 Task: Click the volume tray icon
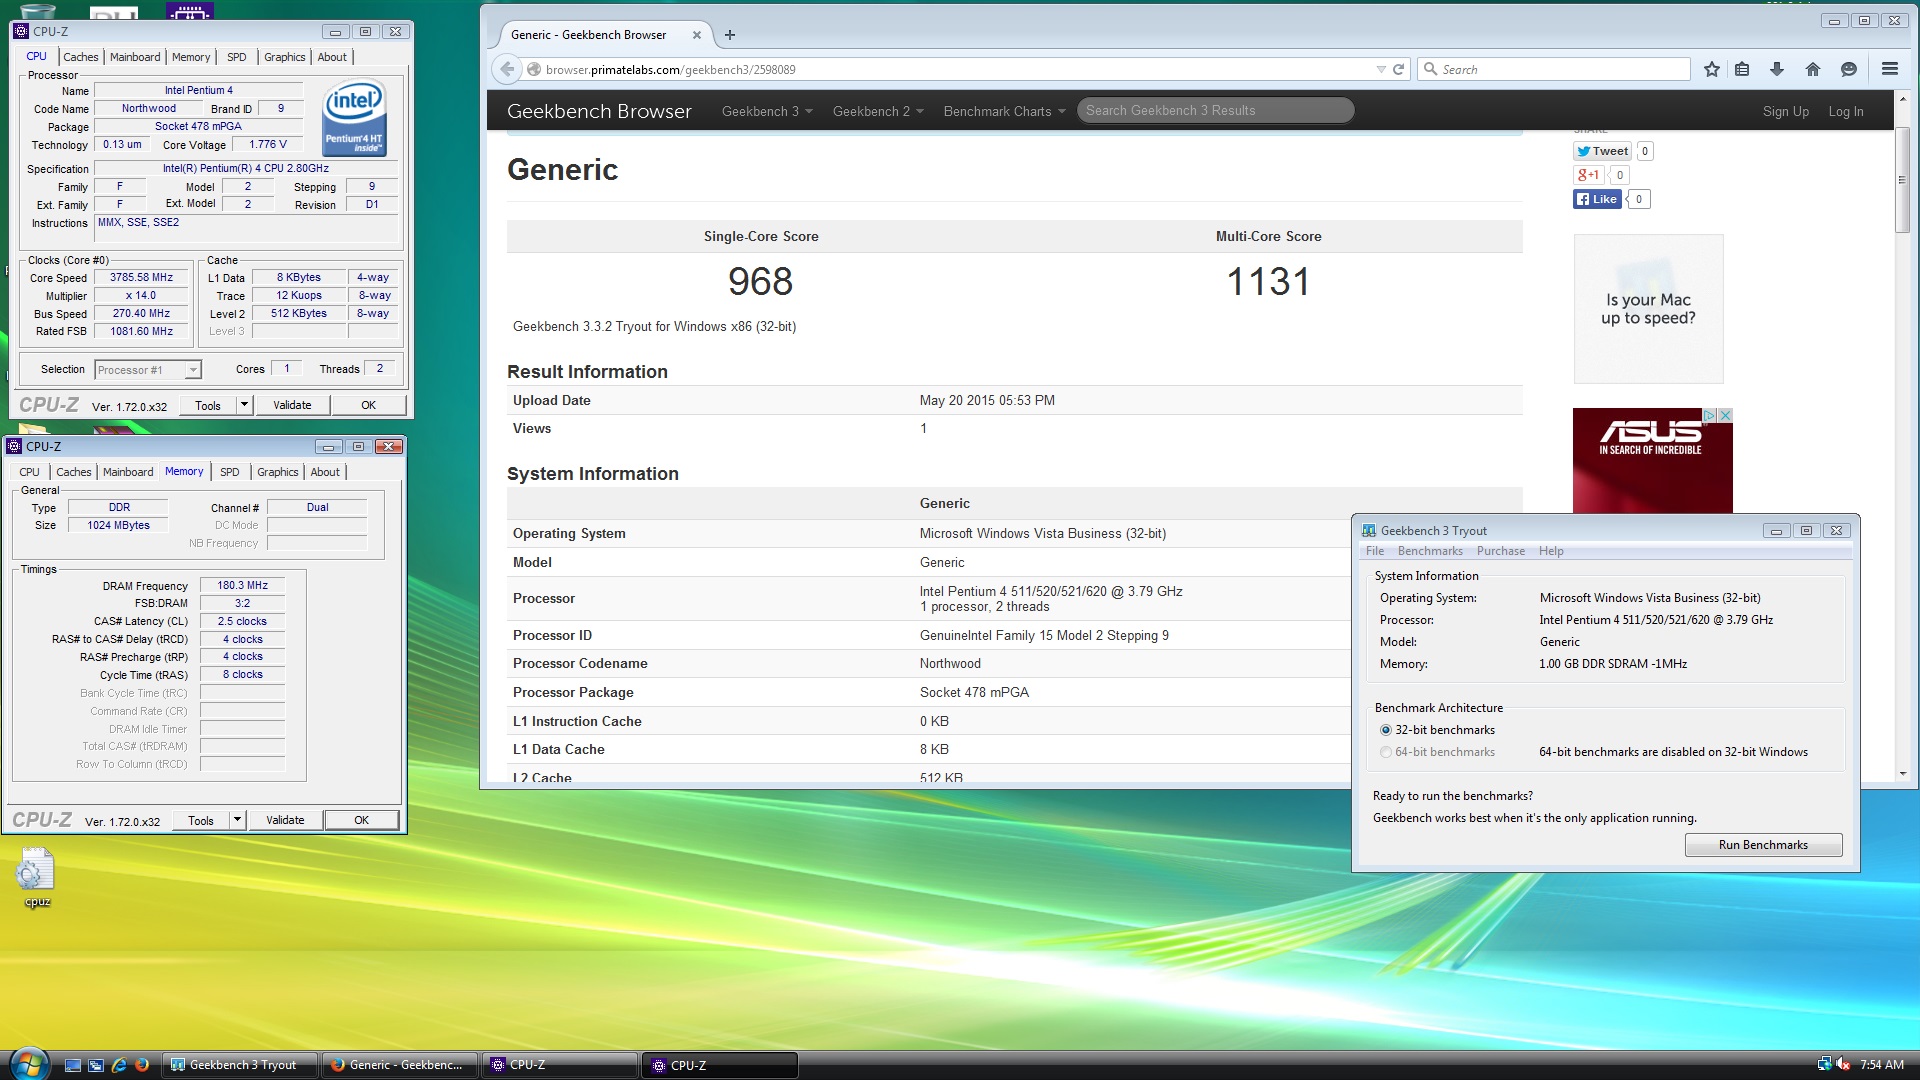coord(1843,1065)
